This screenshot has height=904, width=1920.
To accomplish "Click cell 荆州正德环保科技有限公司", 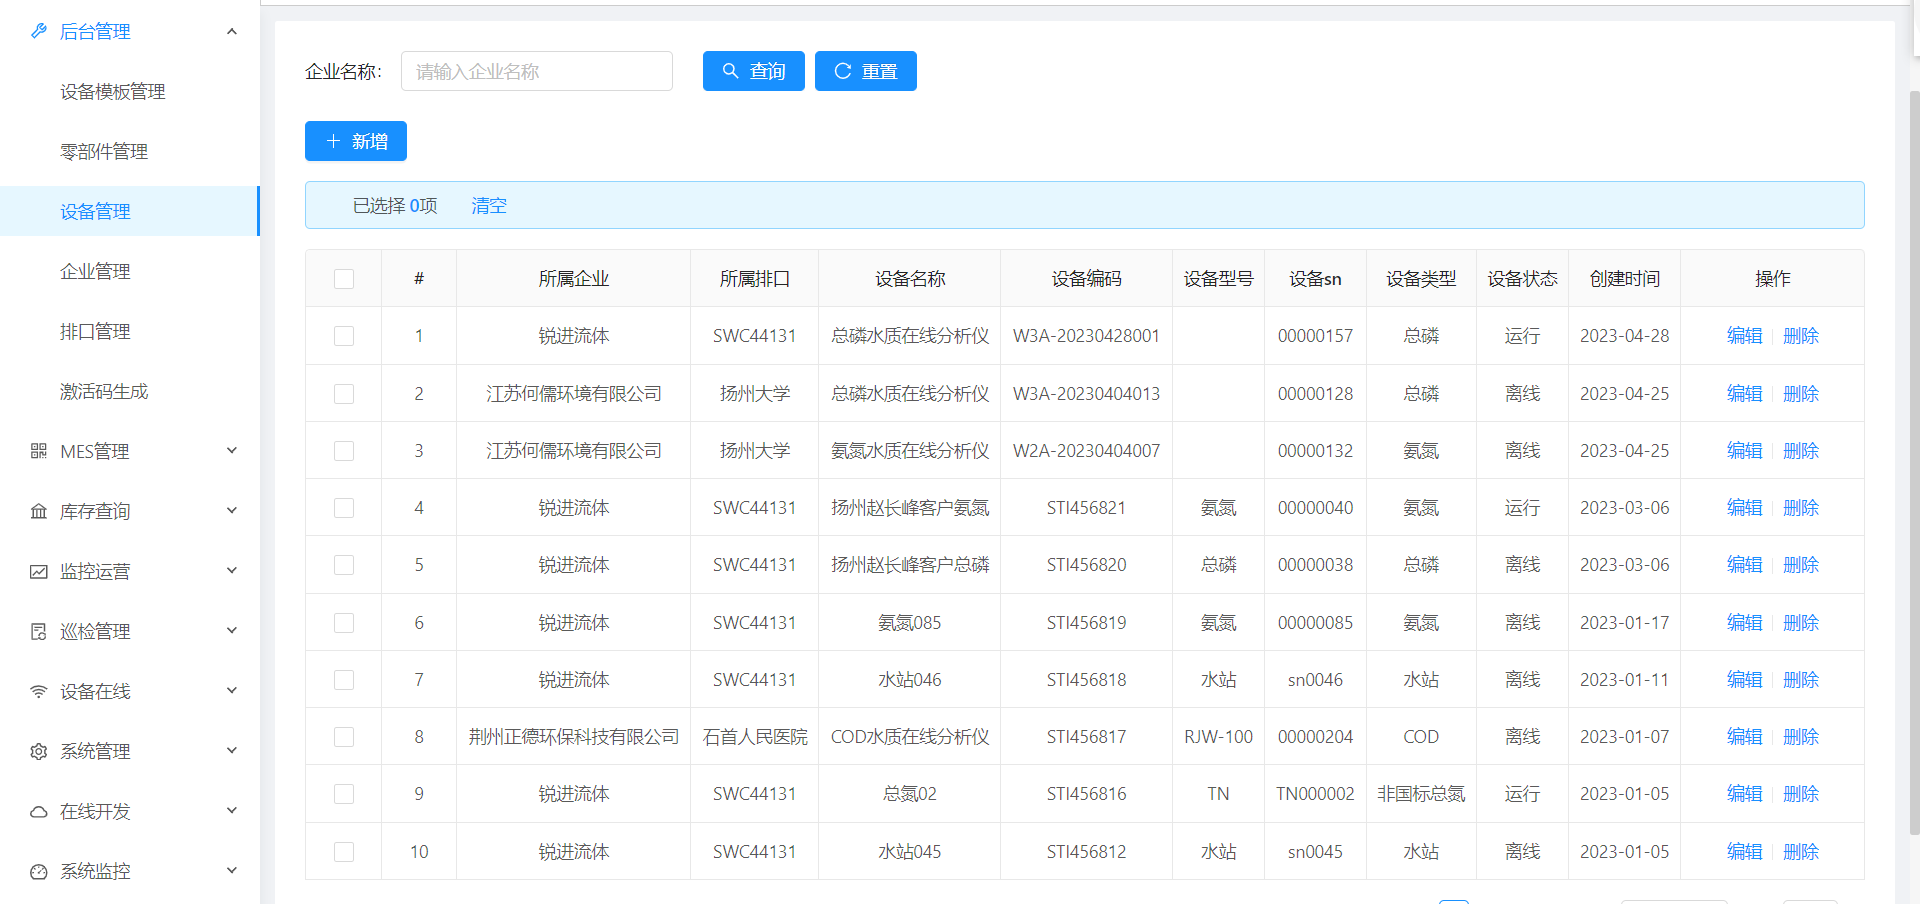I will (x=574, y=737).
